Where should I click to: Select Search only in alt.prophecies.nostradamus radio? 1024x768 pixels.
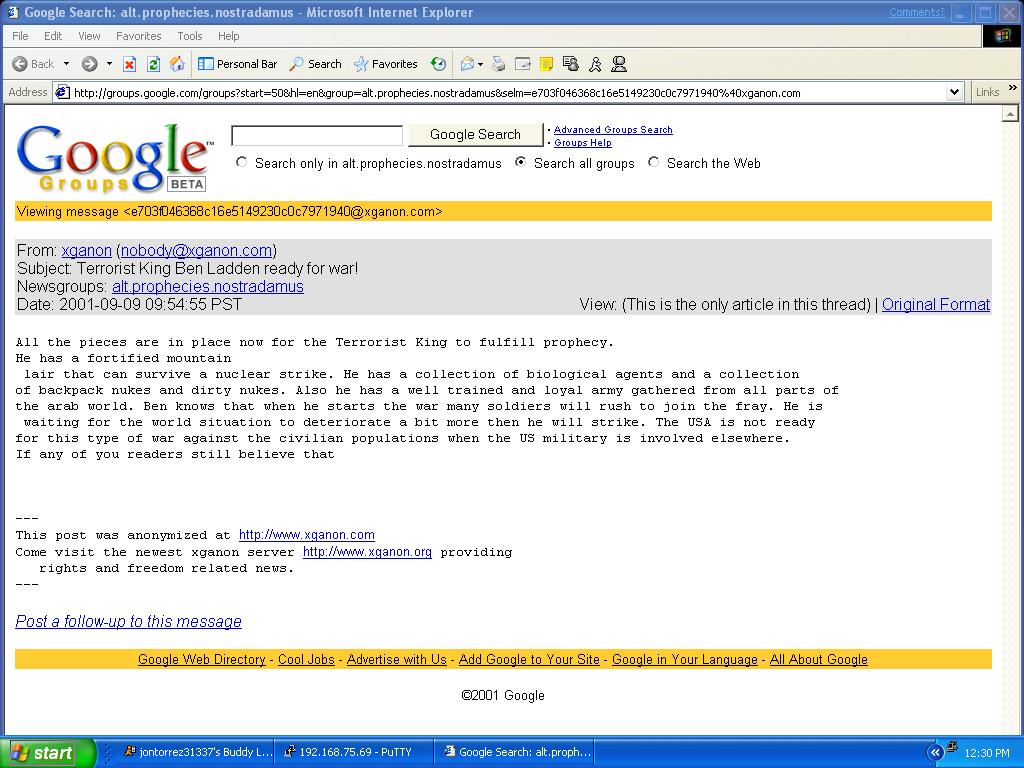pos(242,162)
